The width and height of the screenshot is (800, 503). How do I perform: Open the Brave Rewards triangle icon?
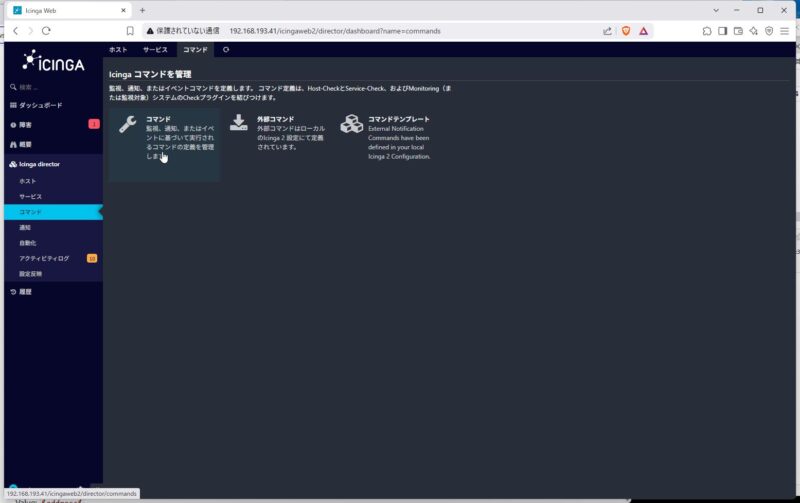point(643,31)
